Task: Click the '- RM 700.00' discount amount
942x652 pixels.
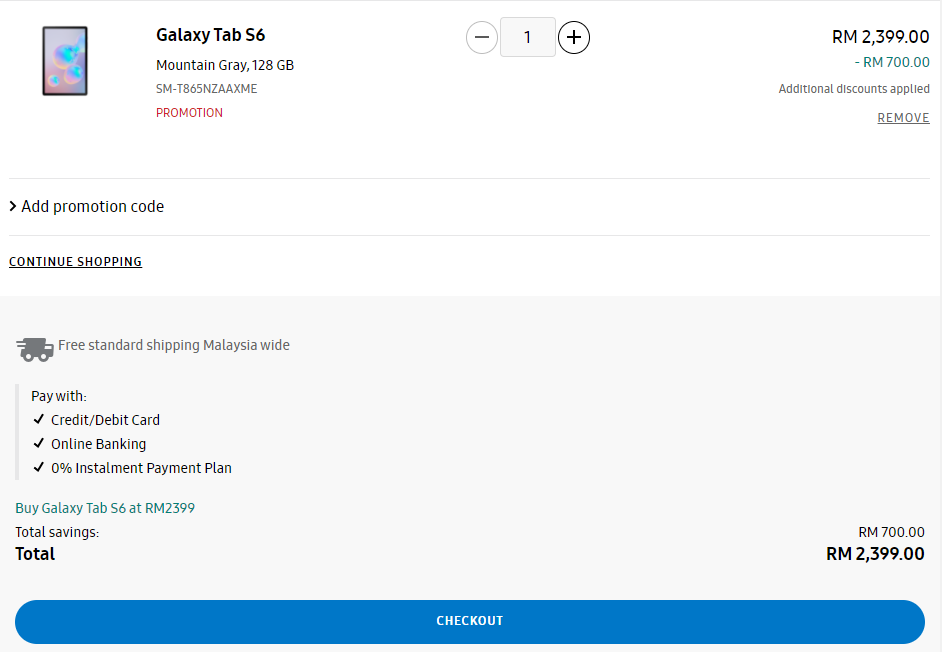Action: pyautogui.click(x=892, y=62)
